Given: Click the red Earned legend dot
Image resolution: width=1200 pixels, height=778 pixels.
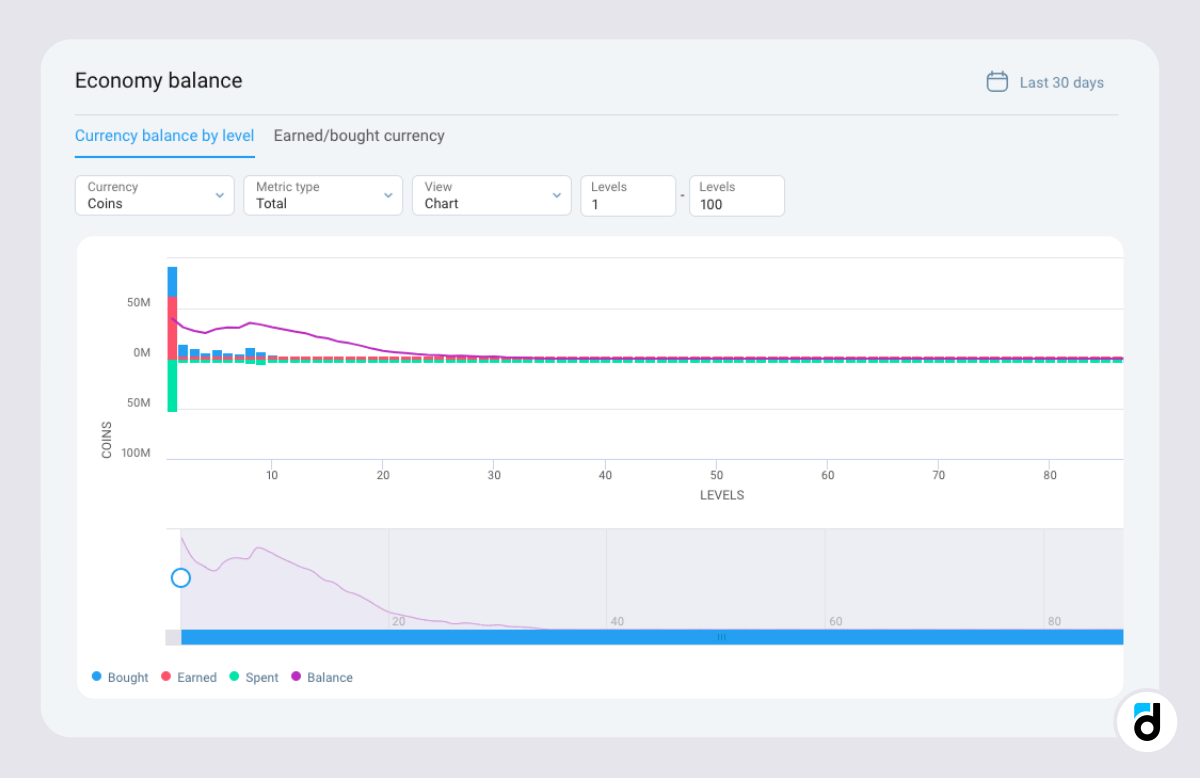Looking at the screenshot, I should click(166, 677).
